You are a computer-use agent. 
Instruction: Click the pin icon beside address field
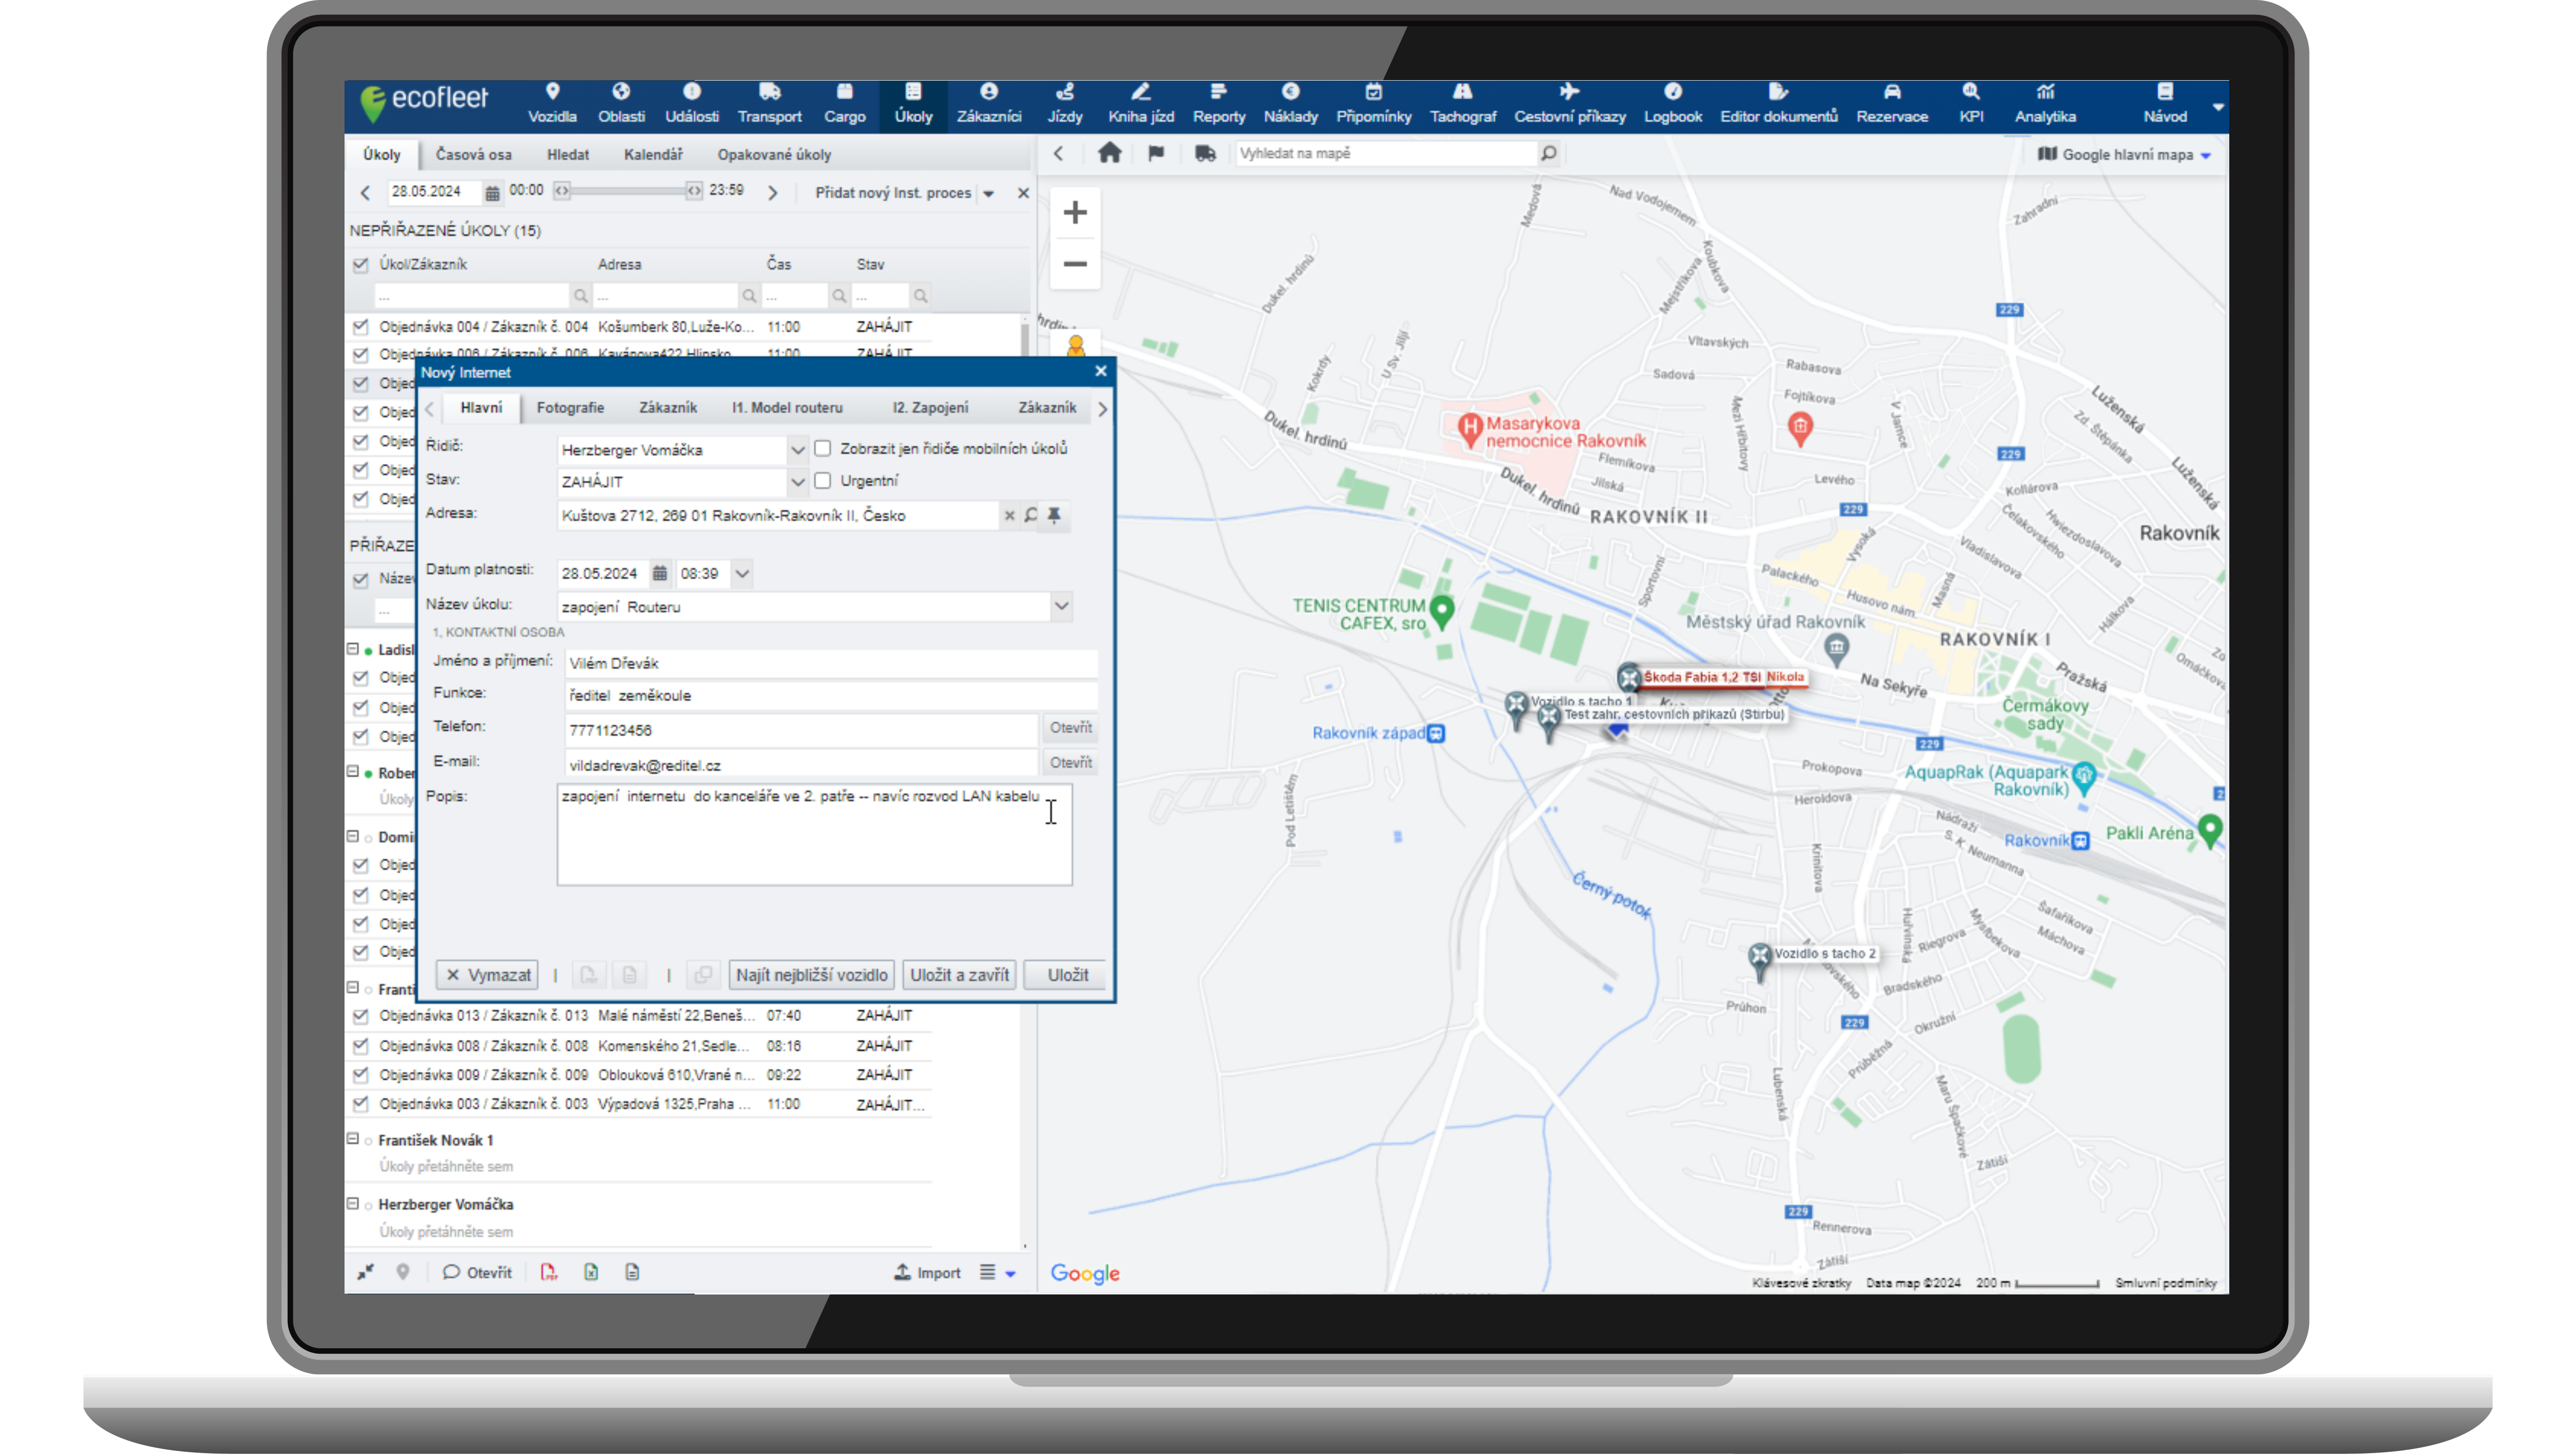[1054, 515]
